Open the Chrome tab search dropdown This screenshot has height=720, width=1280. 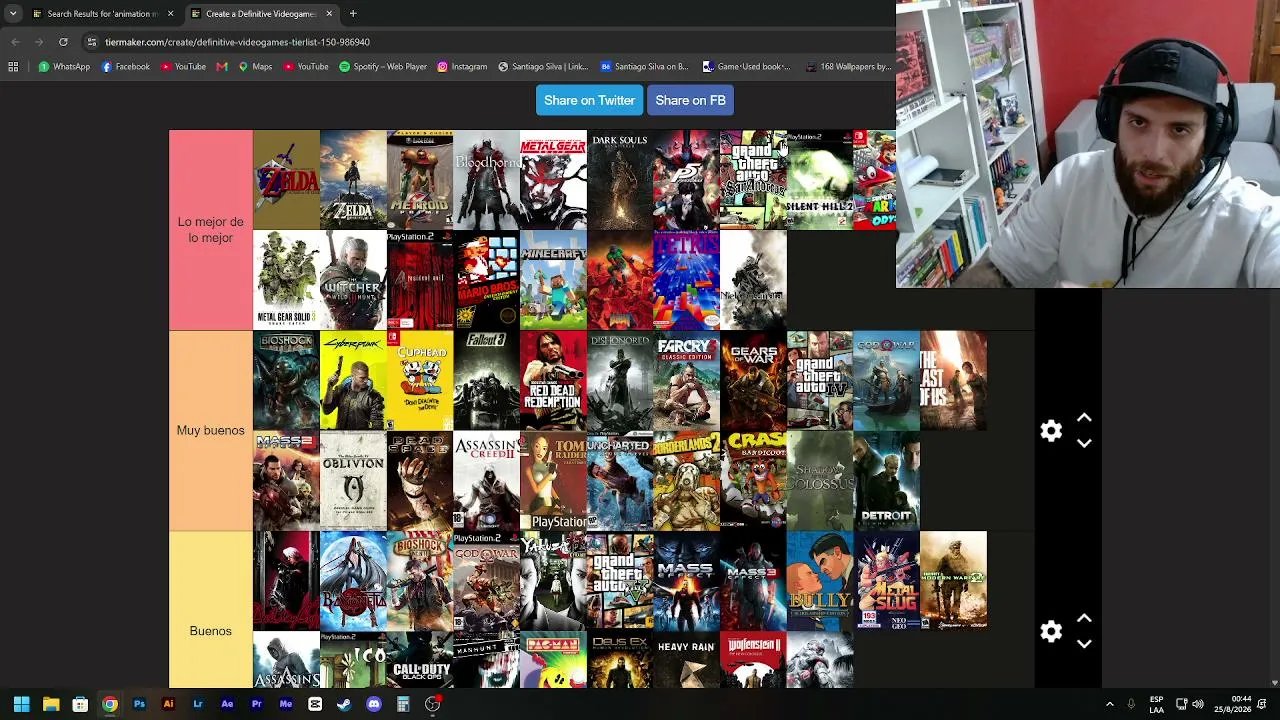coord(13,14)
